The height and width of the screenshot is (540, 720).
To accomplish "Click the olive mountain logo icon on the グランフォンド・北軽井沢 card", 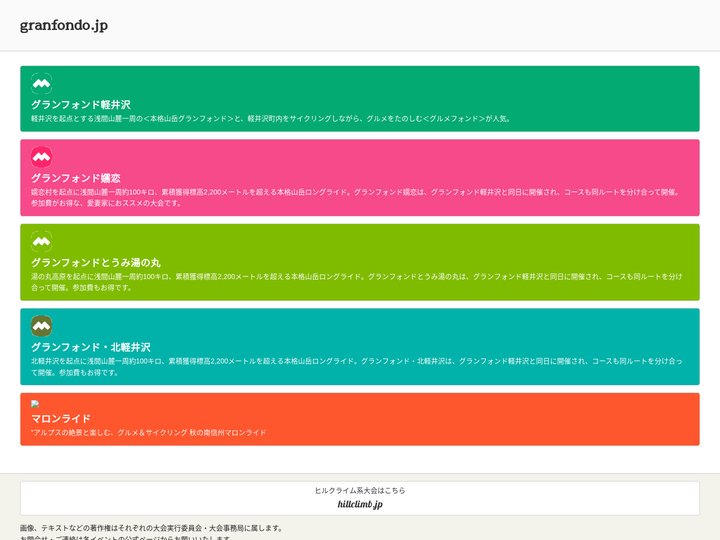I will tap(41, 326).
